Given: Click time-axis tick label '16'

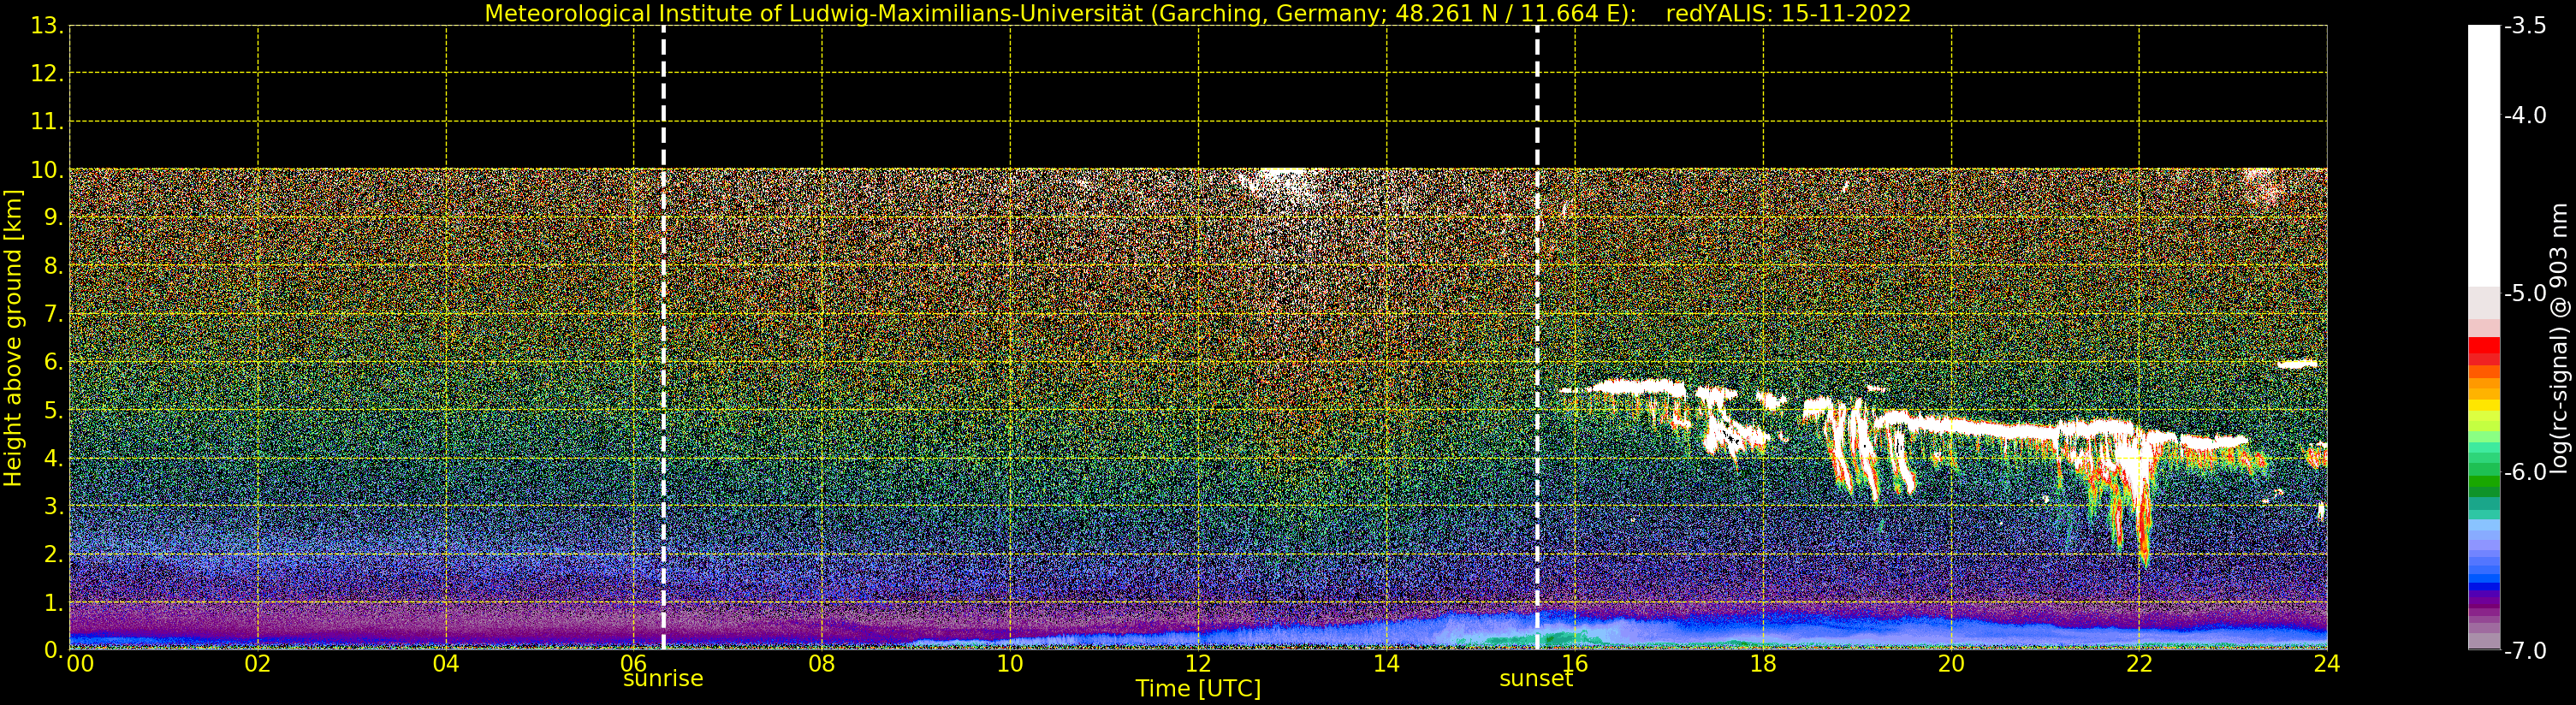Looking at the screenshot, I should pos(1575,664).
